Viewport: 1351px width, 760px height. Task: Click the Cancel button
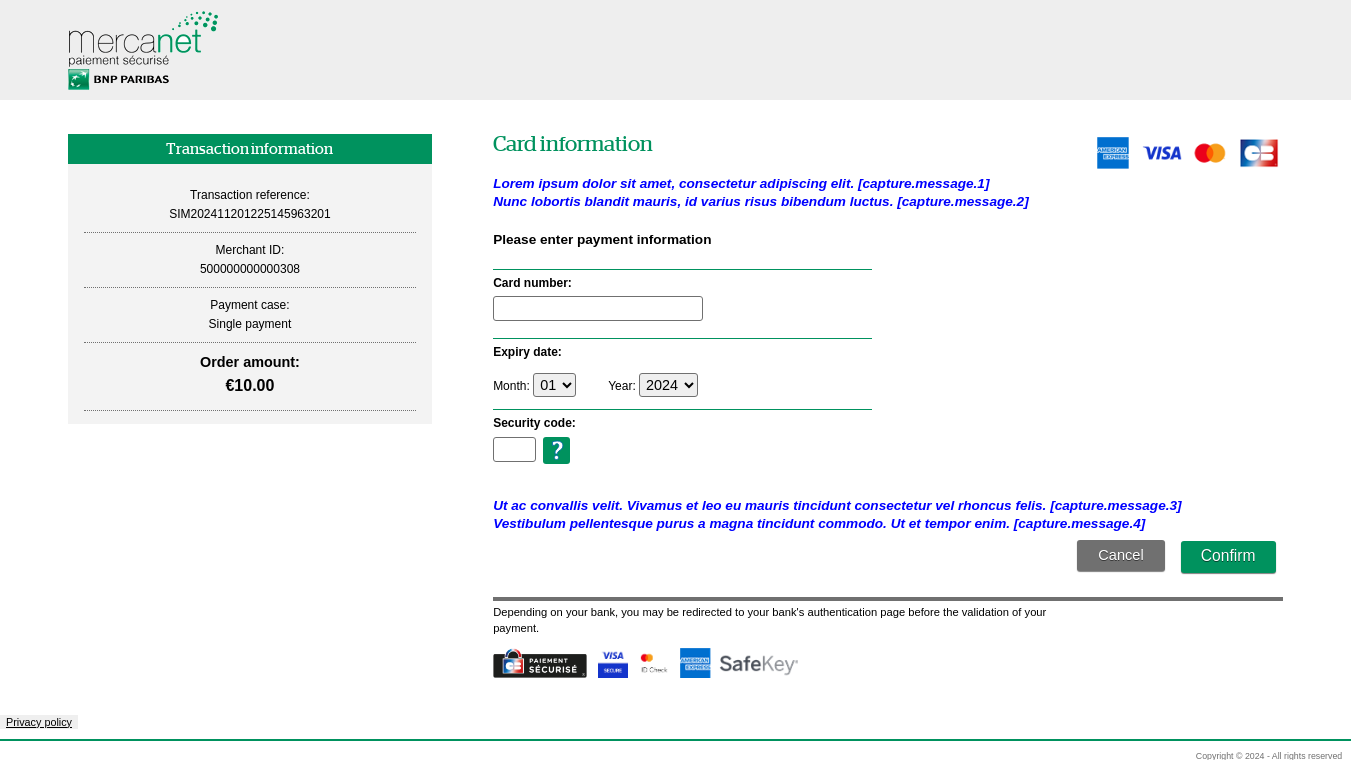pyautogui.click(x=1120, y=555)
